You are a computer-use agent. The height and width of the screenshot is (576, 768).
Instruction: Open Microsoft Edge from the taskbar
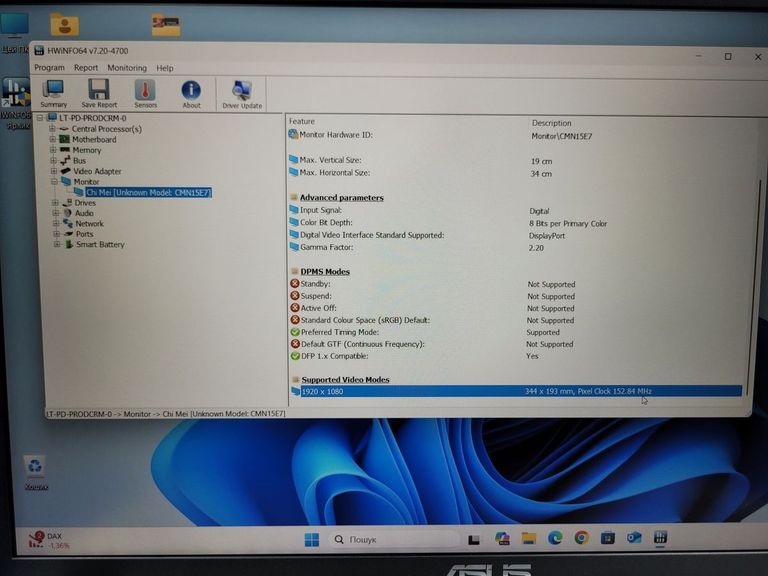(x=555, y=538)
